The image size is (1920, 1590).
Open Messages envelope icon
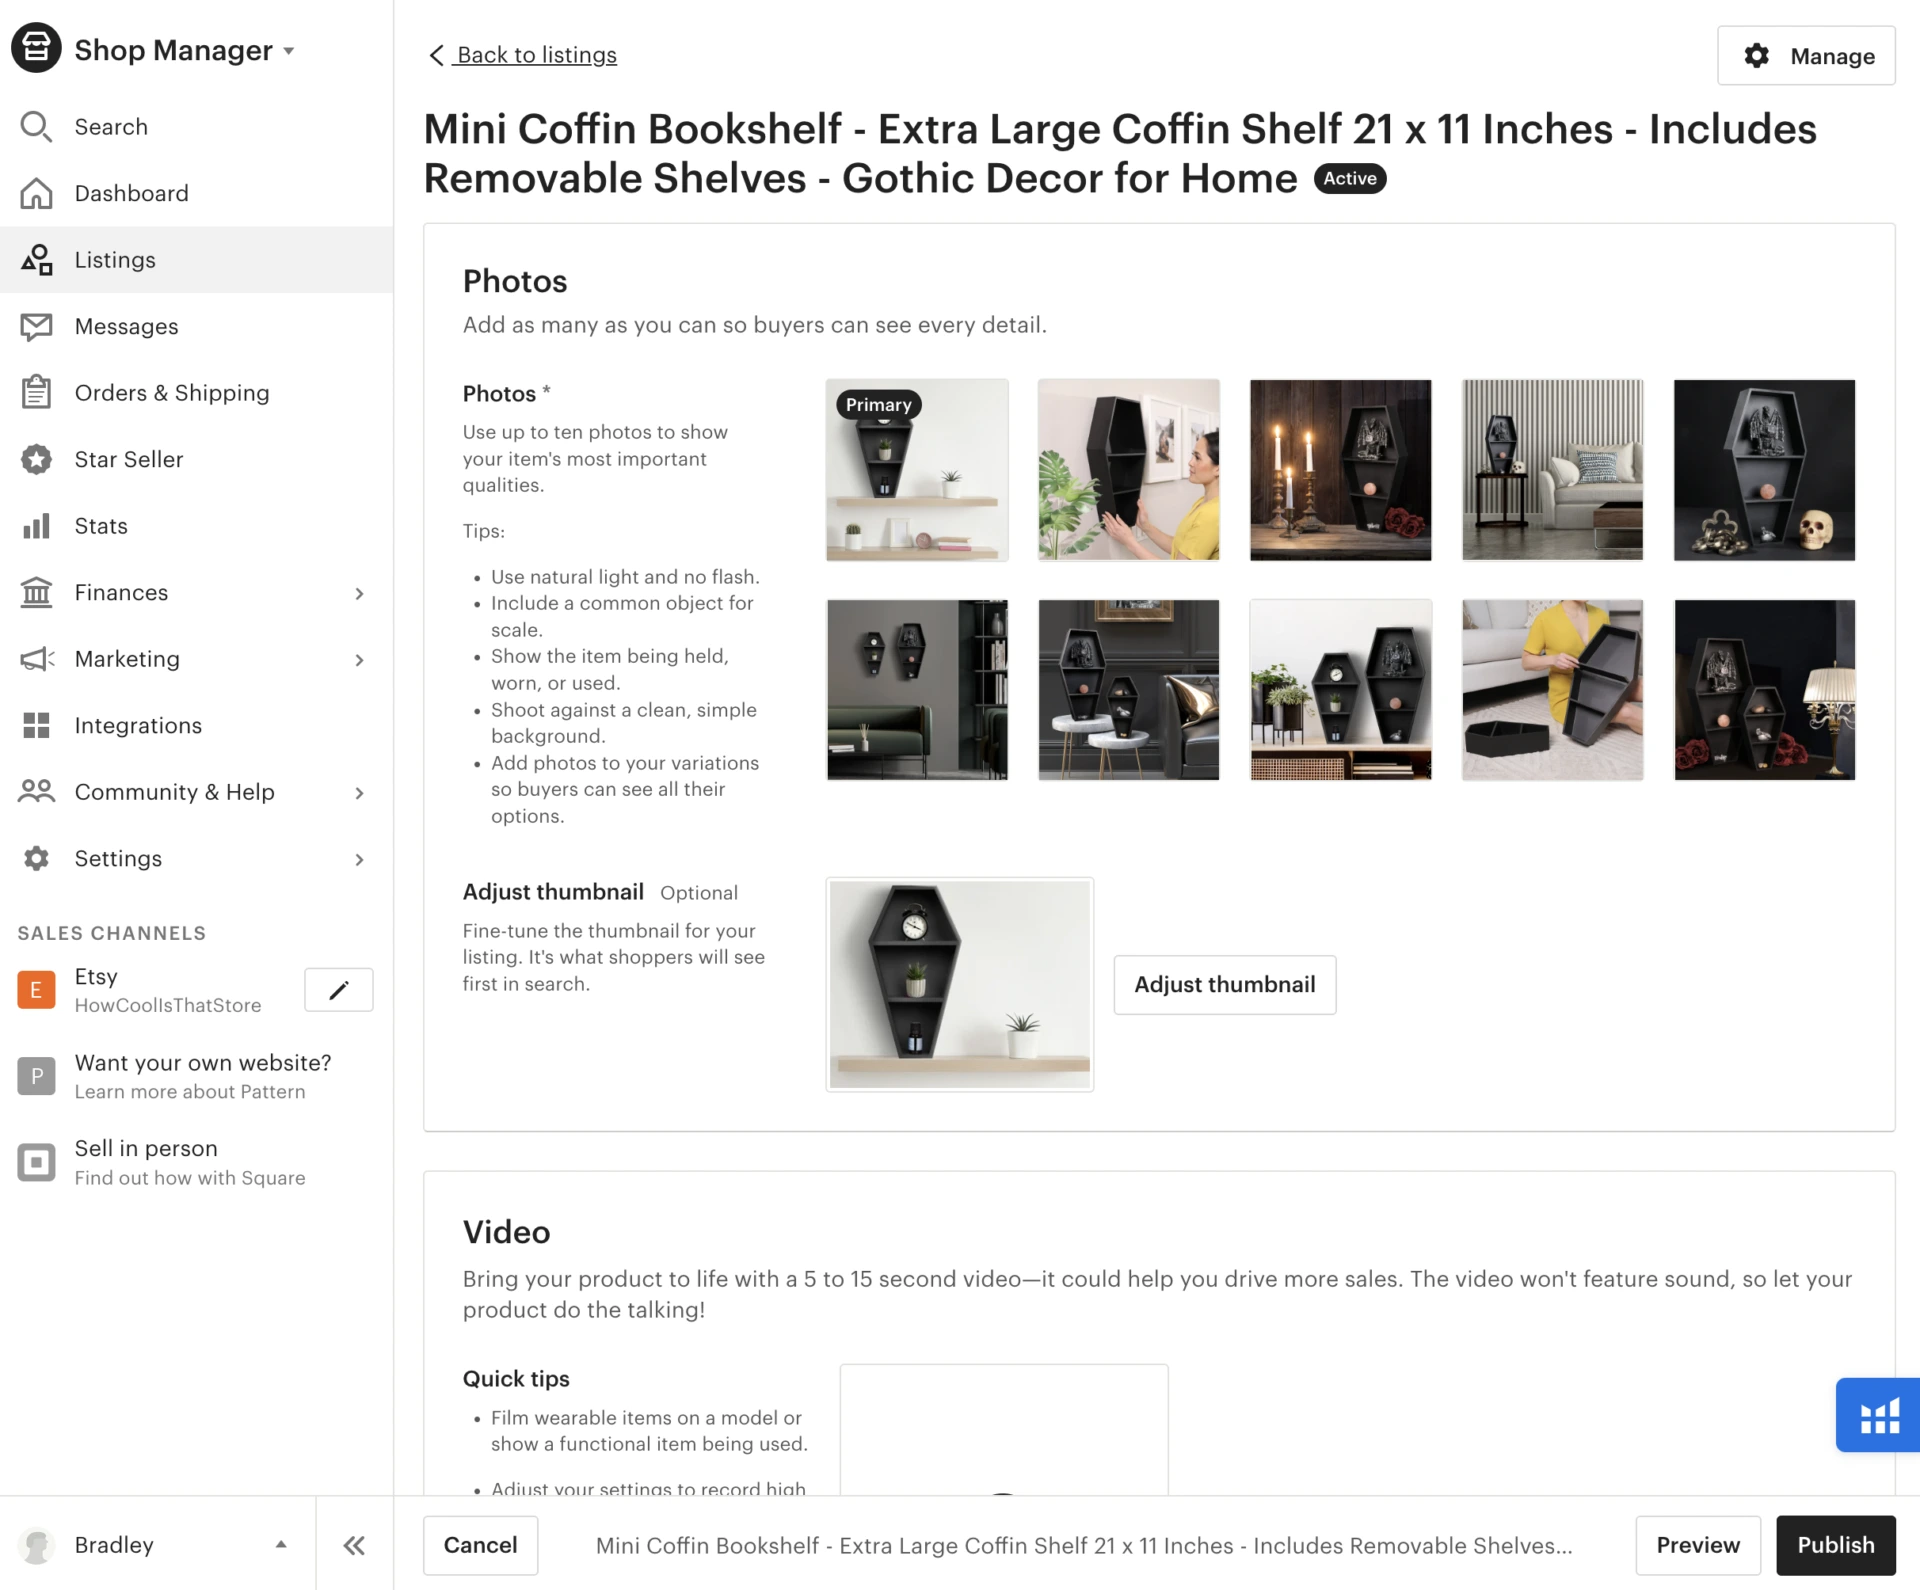[37, 326]
